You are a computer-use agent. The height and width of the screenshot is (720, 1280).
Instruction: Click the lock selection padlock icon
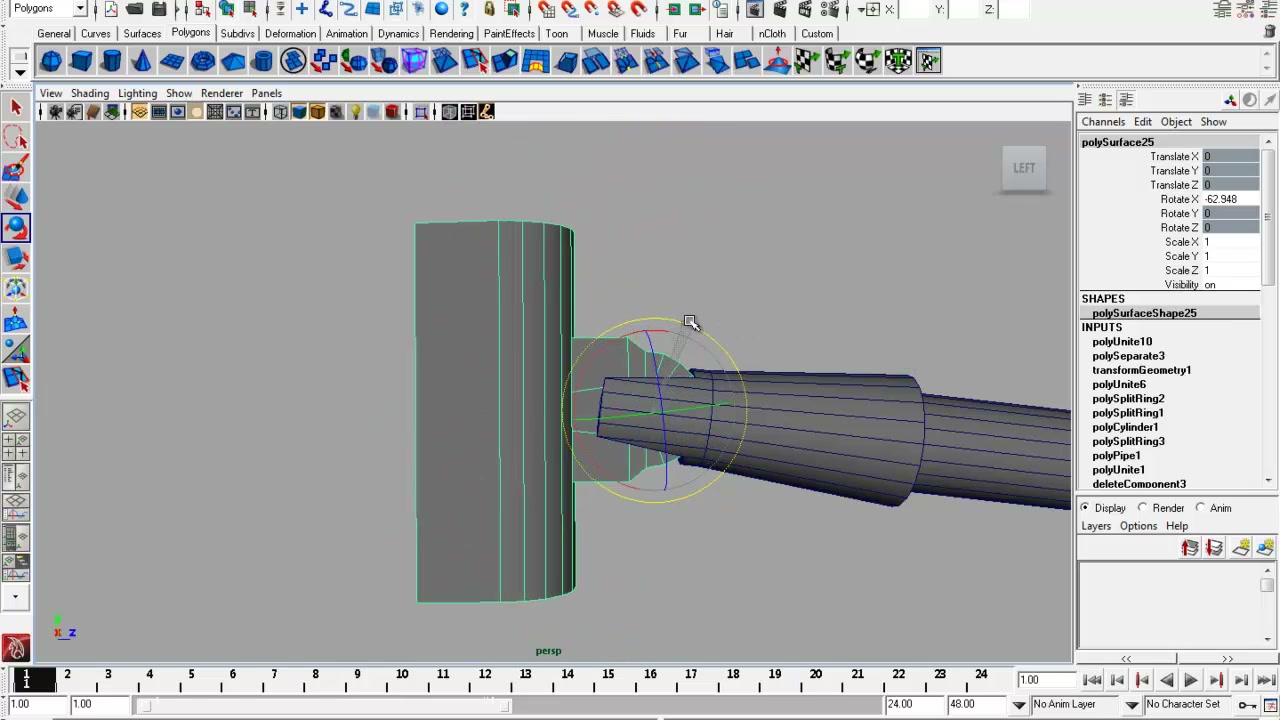pyautogui.click(x=489, y=9)
